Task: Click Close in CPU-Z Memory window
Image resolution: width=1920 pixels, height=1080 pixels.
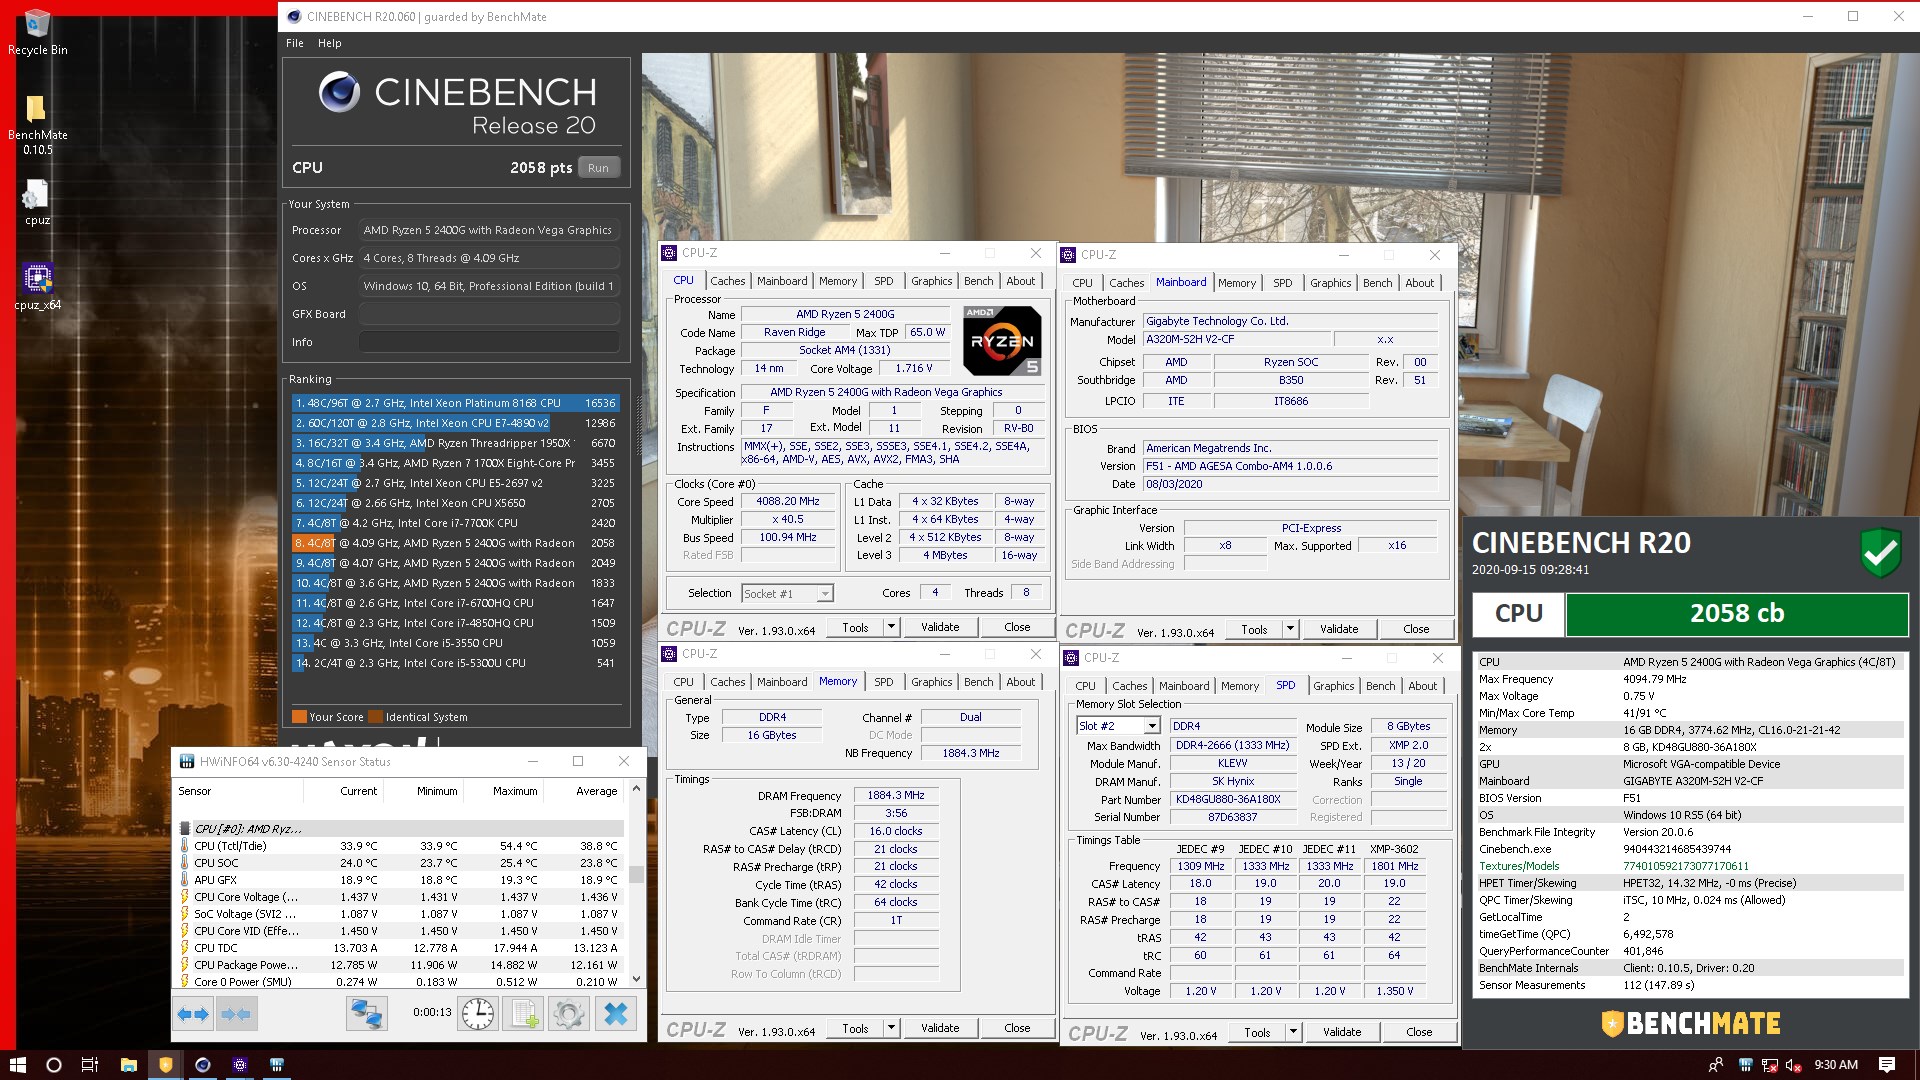Action: (x=1017, y=1028)
